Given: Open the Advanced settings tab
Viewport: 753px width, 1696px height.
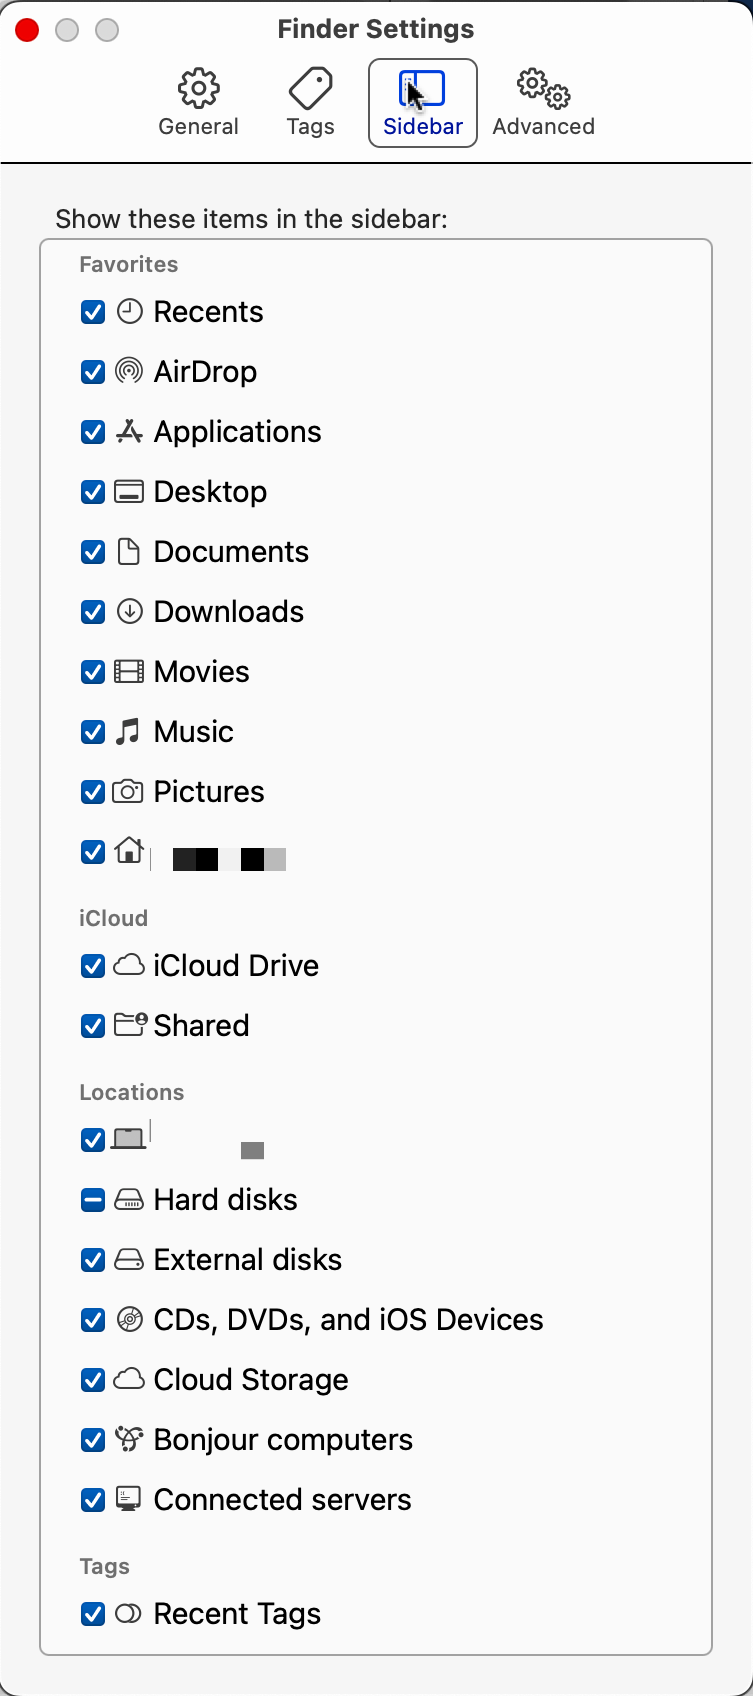Looking at the screenshot, I should pos(543,100).
